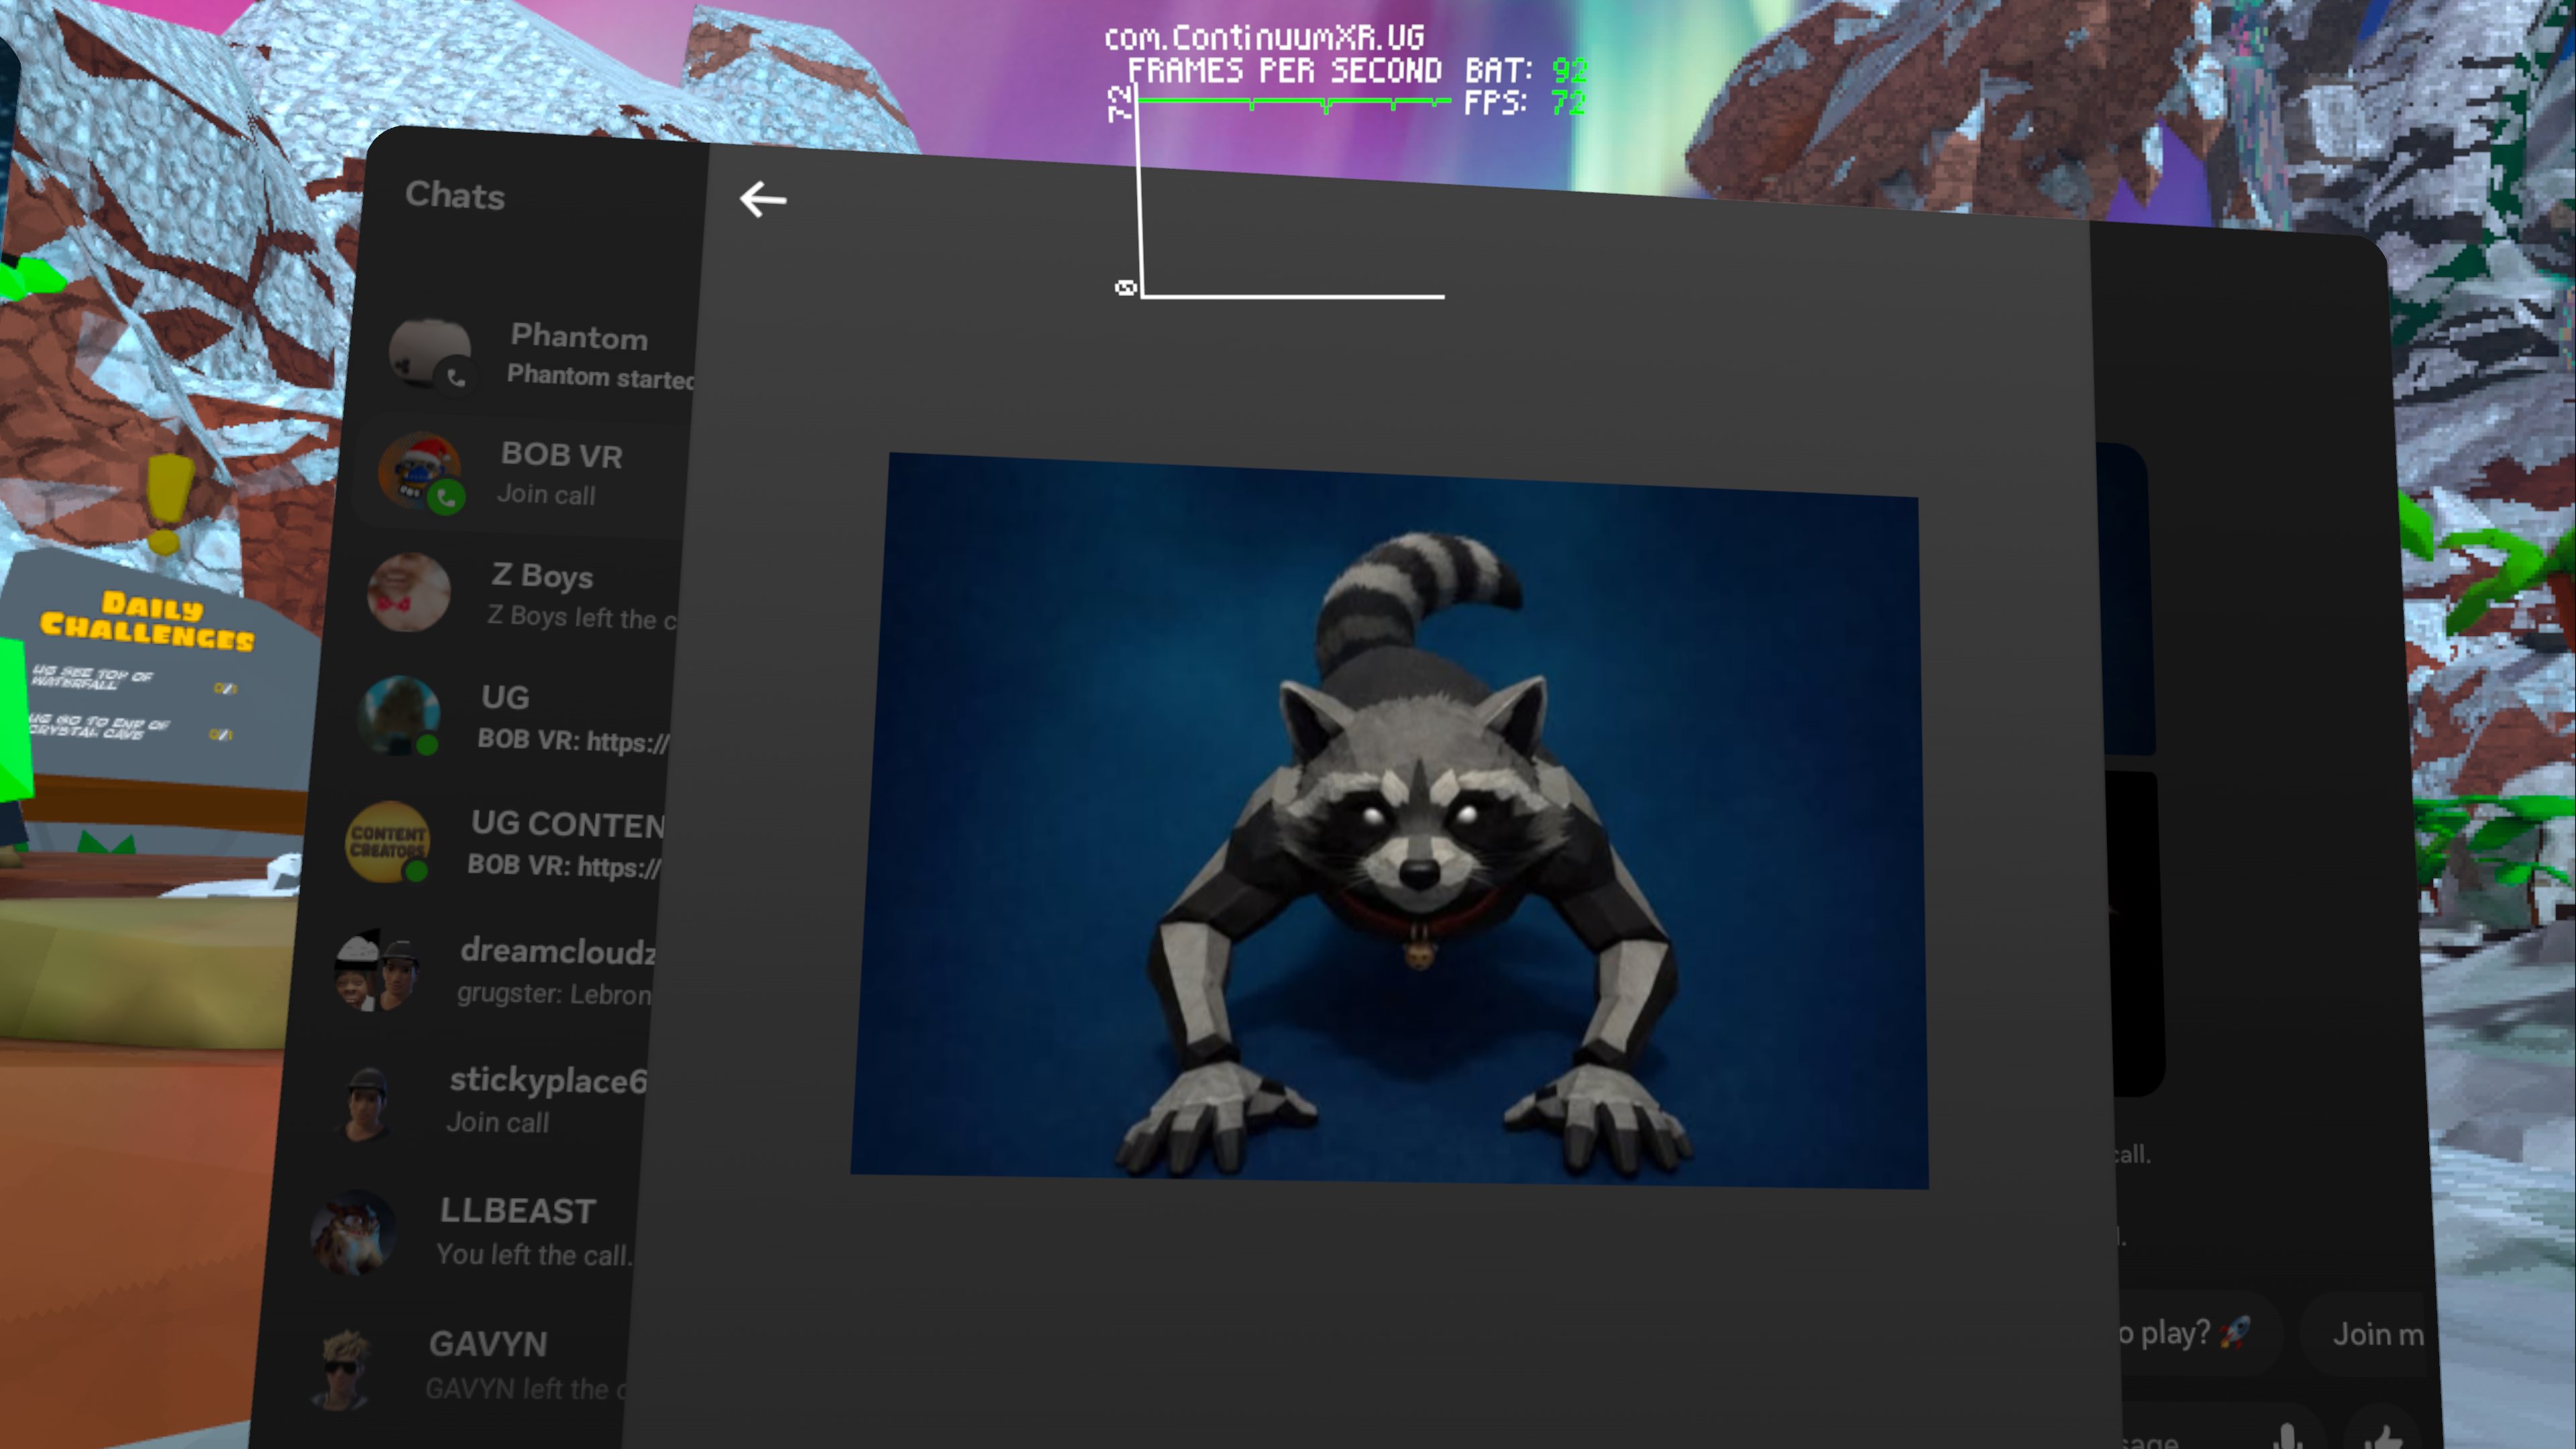Viewport: 2576px width, 1449px height.
Task: Tap the 'Join m' quick reply chip
Action: pos(2375,1334)
